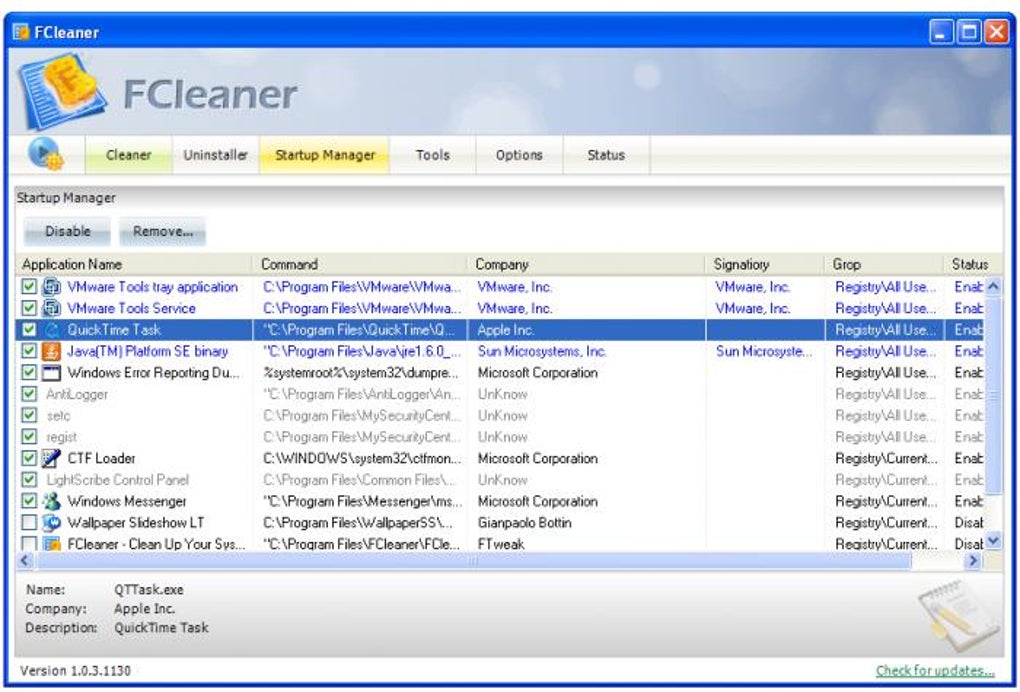The height and width of the screenshot is (692, 1020).
Task: Click the FCleaner play-gear icon in toolbar
Action: [45, 155]
